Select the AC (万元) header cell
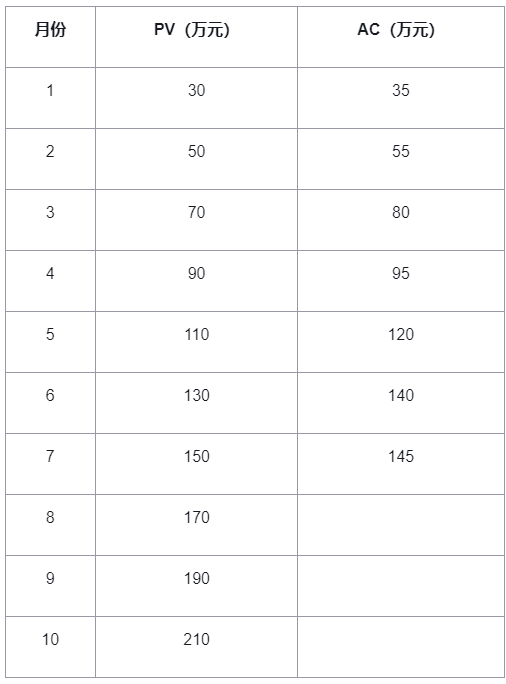This screenshot has height=684, width=506. (400, 37)
